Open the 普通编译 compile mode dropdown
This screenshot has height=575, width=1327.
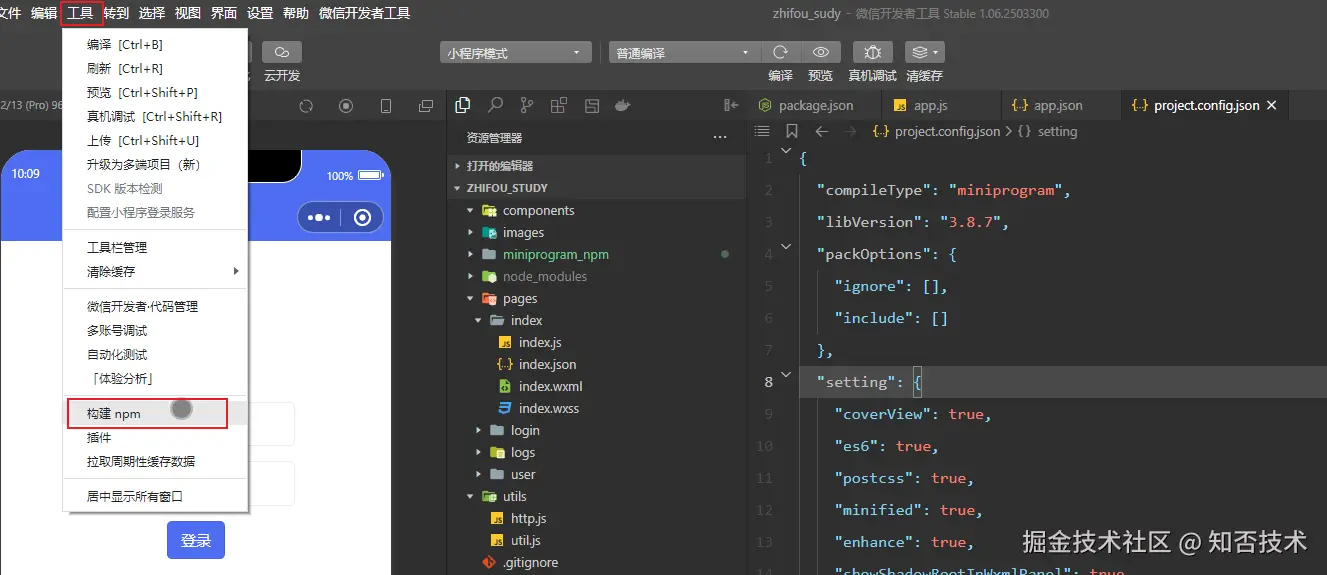click(684, 53)
